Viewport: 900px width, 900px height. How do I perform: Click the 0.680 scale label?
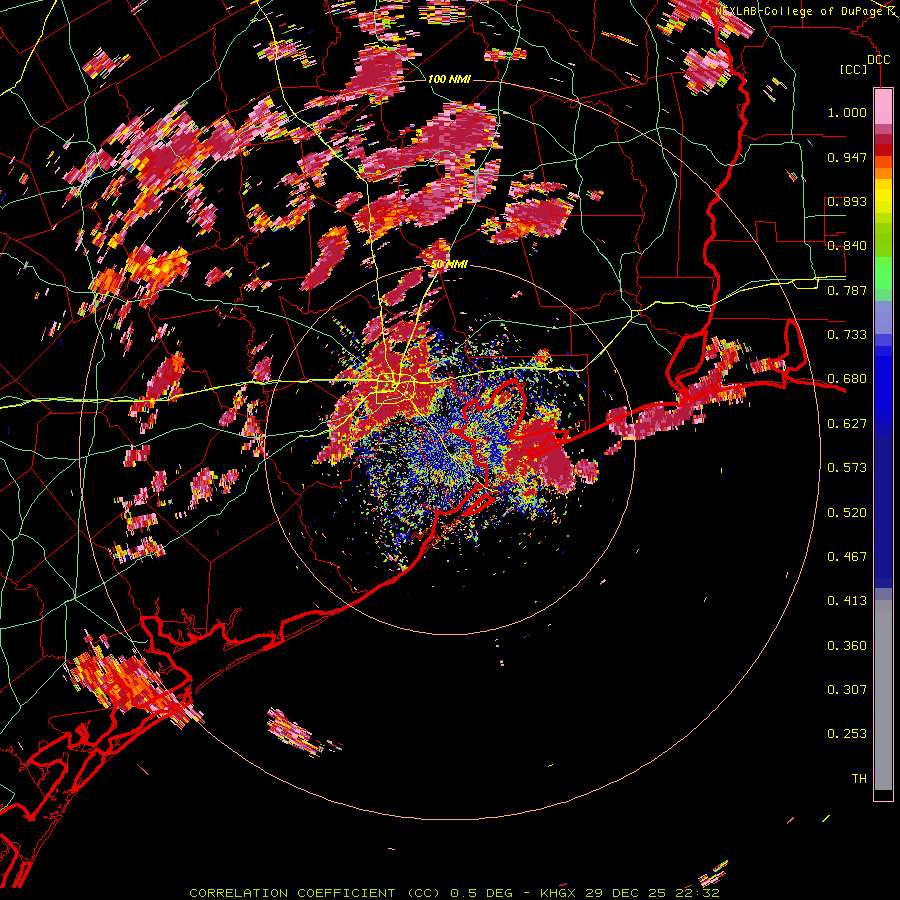click(x=847, y=379)
